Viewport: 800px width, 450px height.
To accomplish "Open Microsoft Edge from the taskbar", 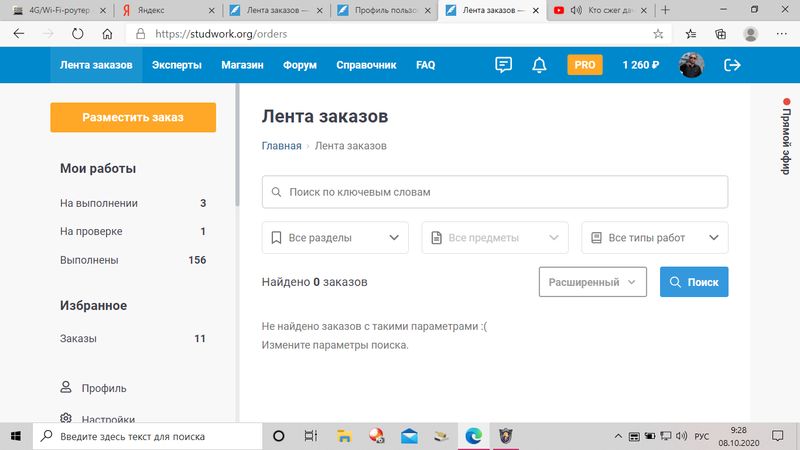I will coord(473,436).
